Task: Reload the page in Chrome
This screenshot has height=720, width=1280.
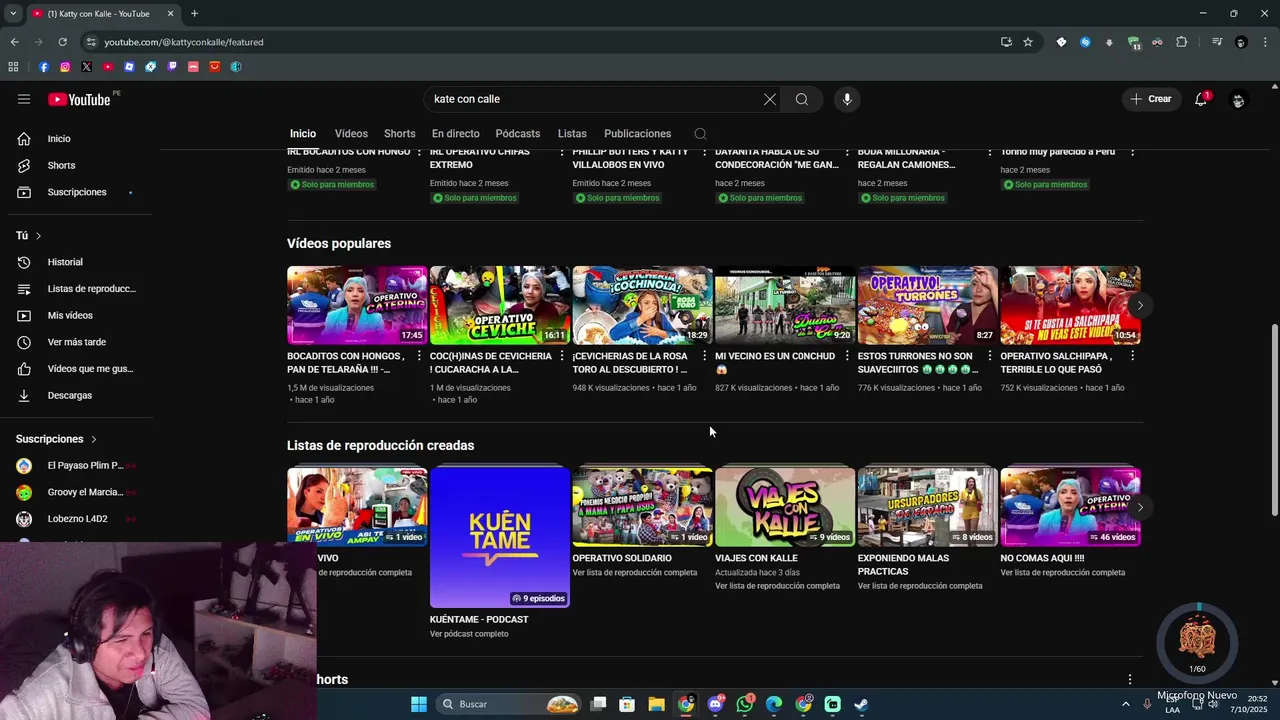Action: click(x=62, y=42)
